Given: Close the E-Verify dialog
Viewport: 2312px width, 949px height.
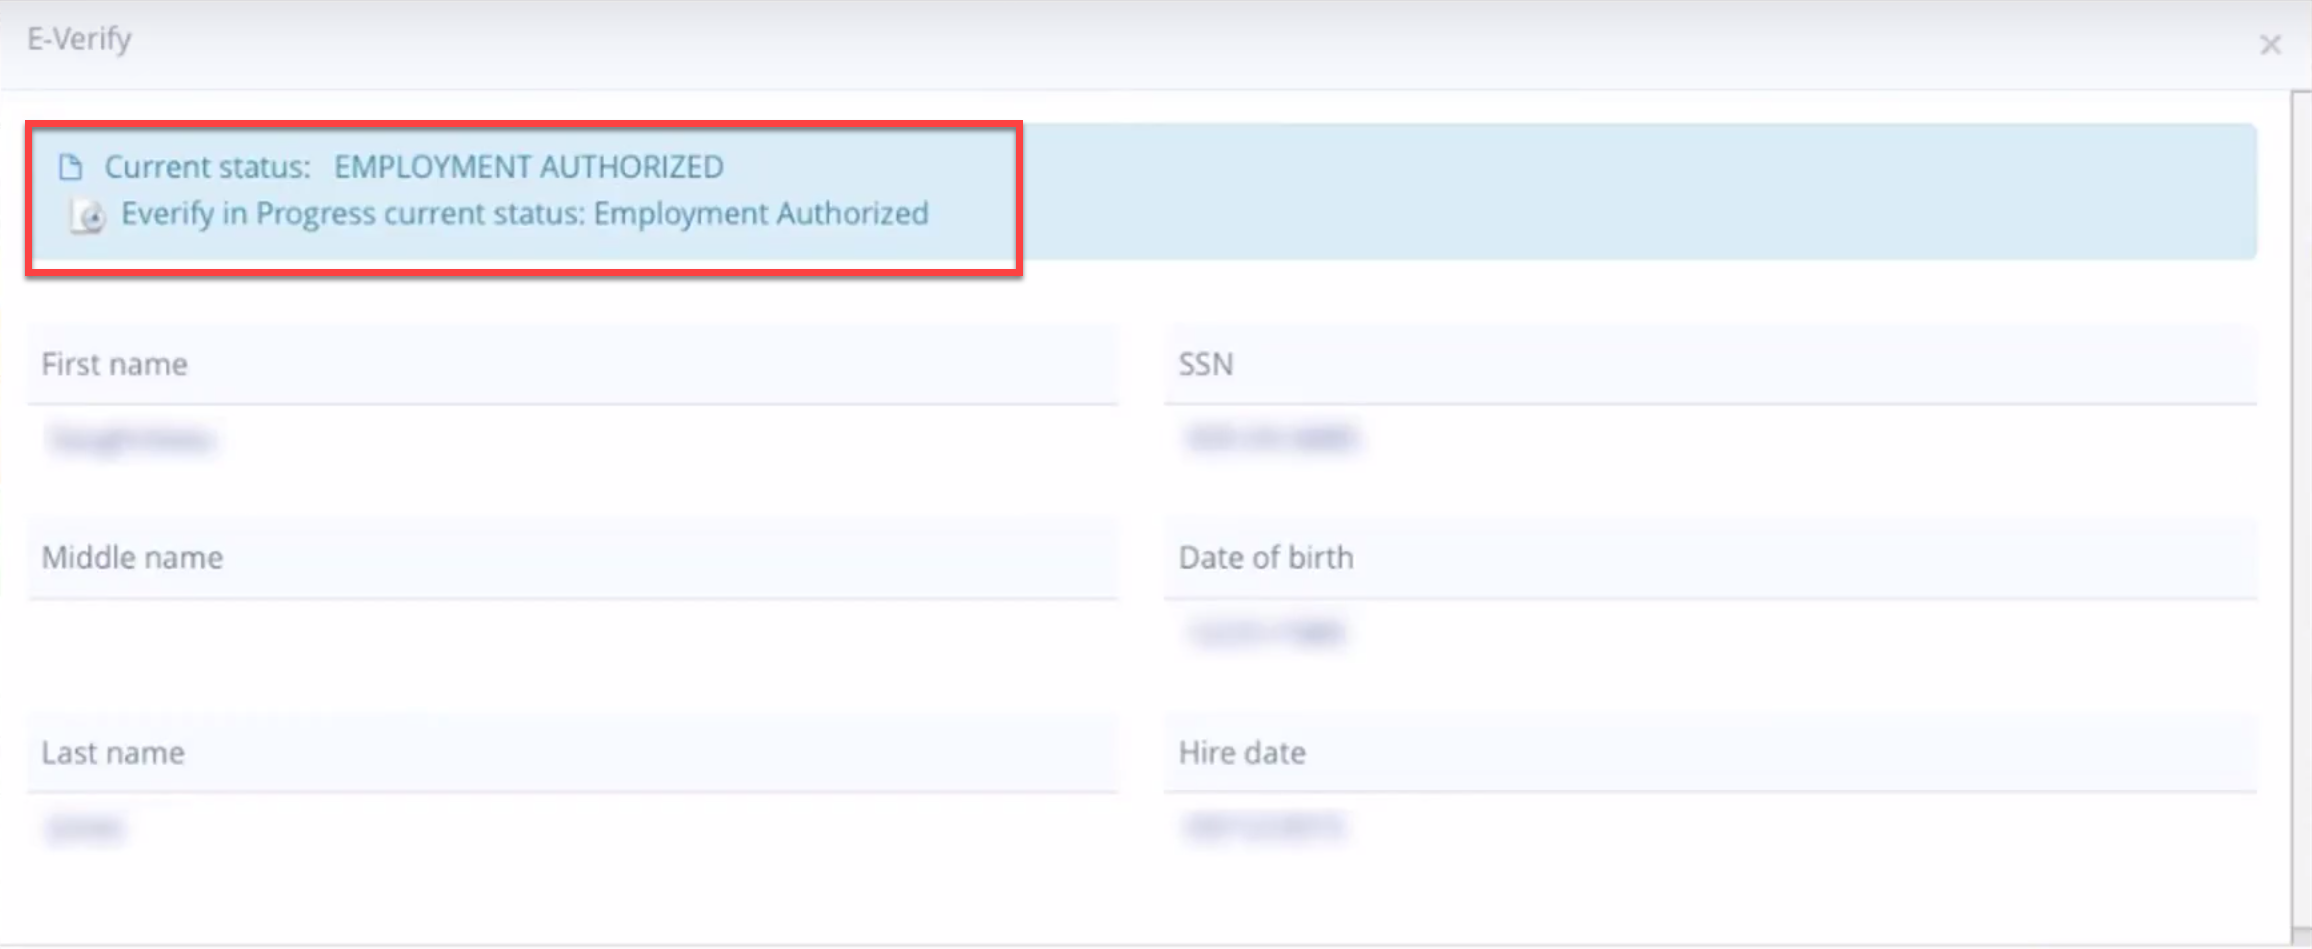Looking at the screenshot, I should [x=2271, y=44].
